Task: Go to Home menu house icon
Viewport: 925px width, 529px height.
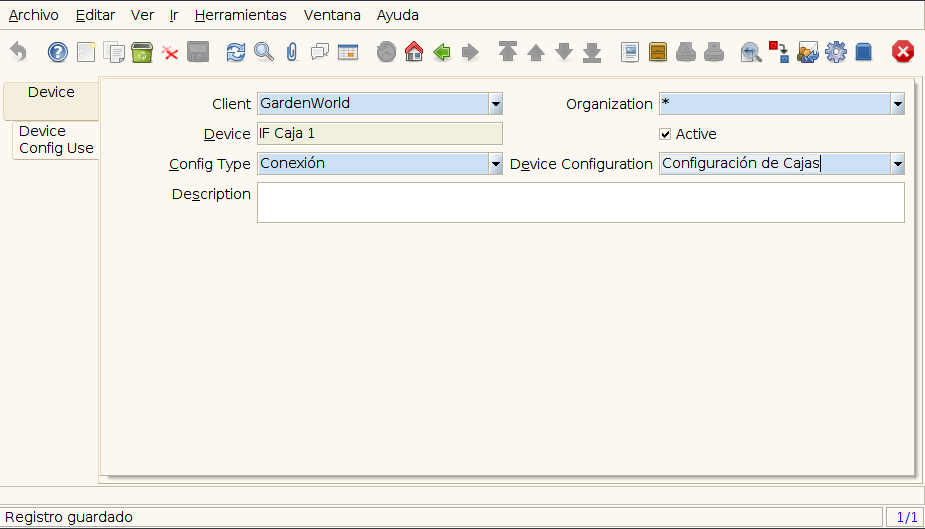Action: 414,52
